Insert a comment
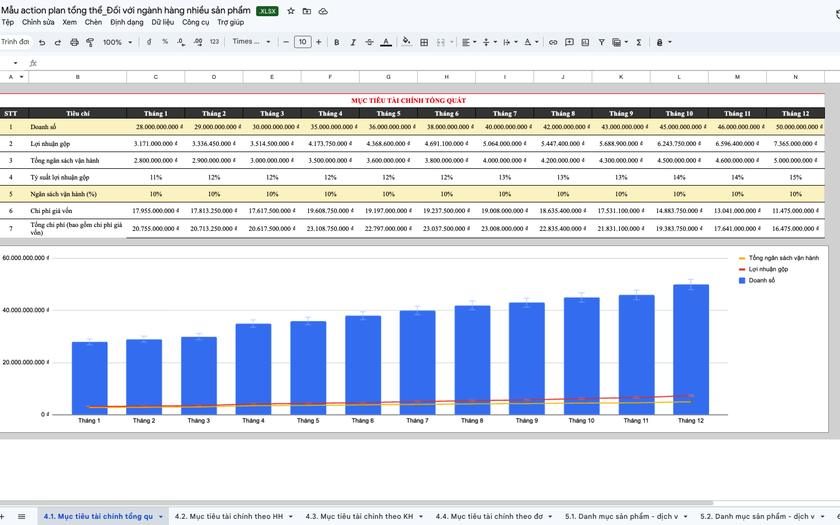This screenshot has height=525, width=840. (x=569, y=42)
